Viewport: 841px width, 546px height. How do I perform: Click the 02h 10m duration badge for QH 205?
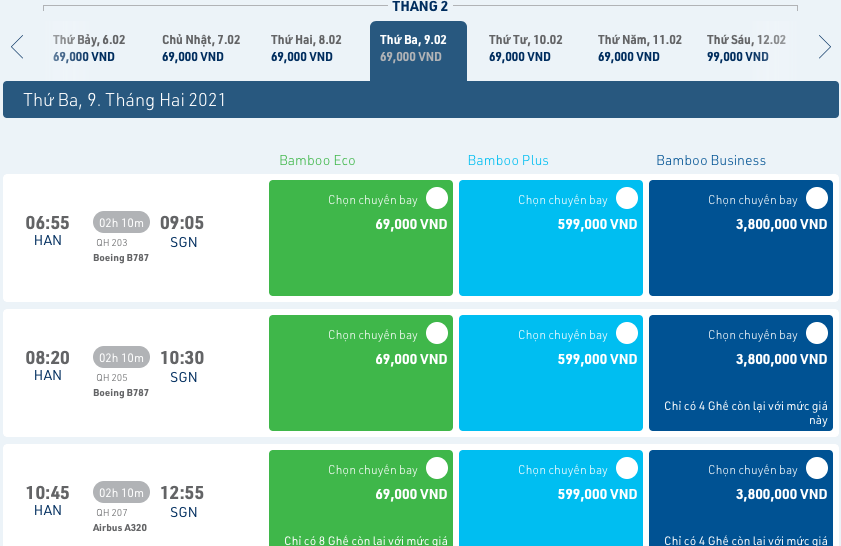tap(121, 357)
